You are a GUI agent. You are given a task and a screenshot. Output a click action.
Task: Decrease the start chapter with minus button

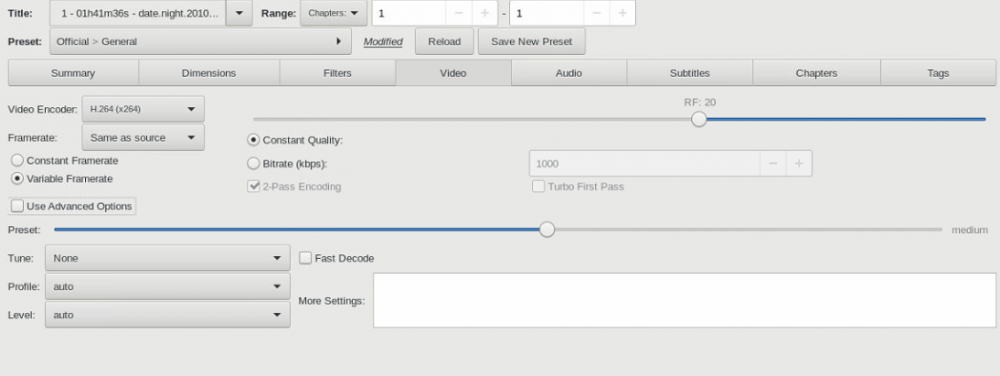(459, 13)
